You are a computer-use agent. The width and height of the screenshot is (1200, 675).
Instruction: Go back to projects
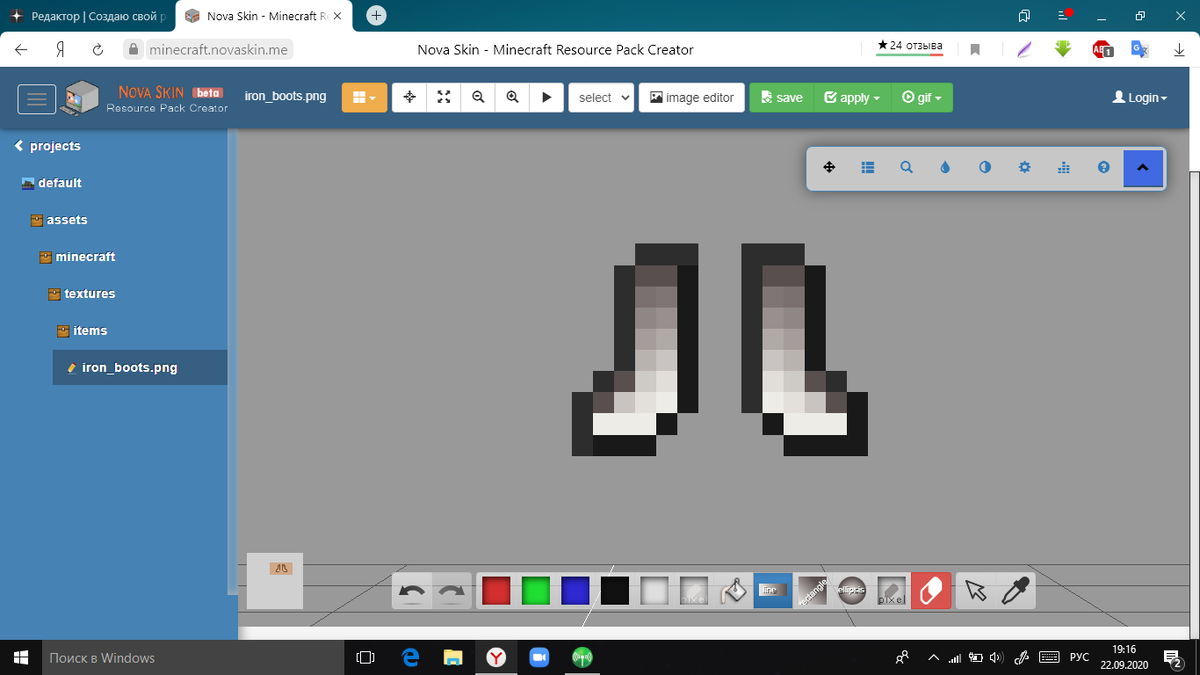click(x=48, y=146)
